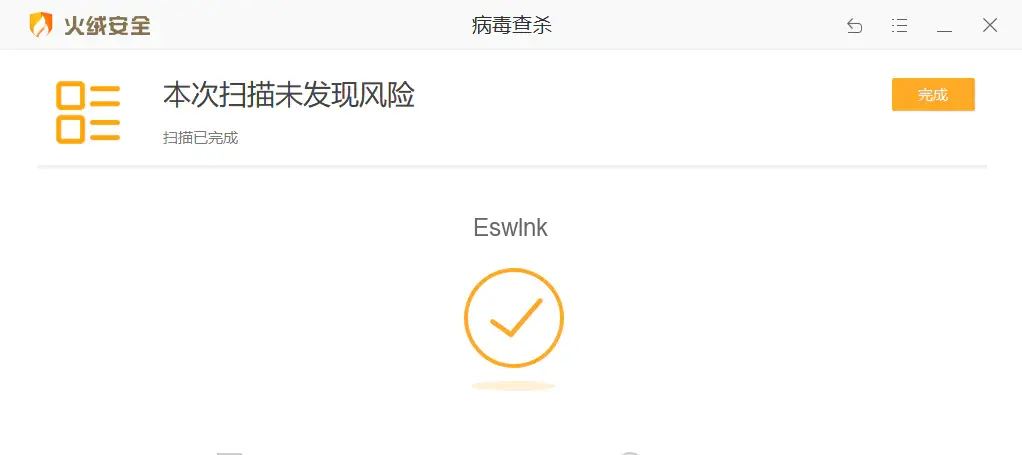1022x455 pixels.
Task: Click the Eswlnk label
Action: coord(510,228)
